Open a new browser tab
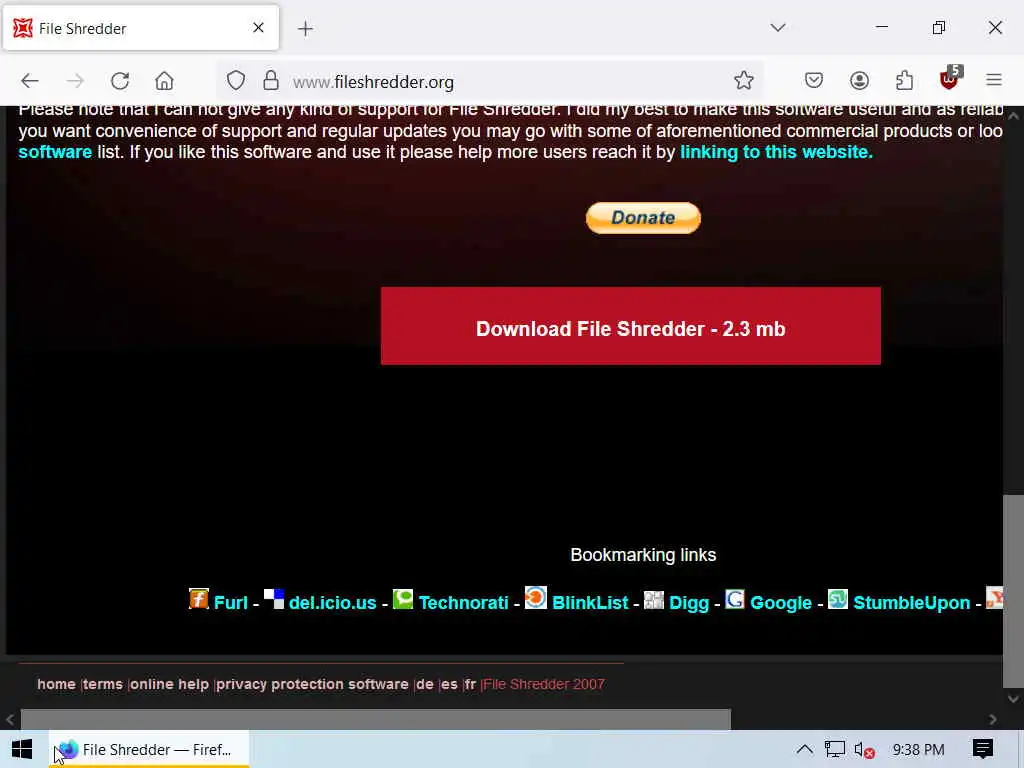The image size is (1024, 768). tap(305, 29)
